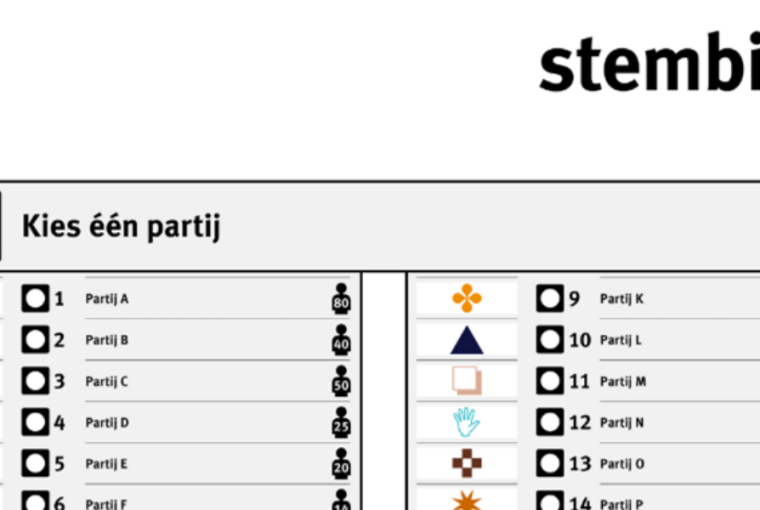The width and height of the screenshot is (760, 510).
Task: Click the person icon labeled 20
Action: pyautogui.click(x=341, y=463)
